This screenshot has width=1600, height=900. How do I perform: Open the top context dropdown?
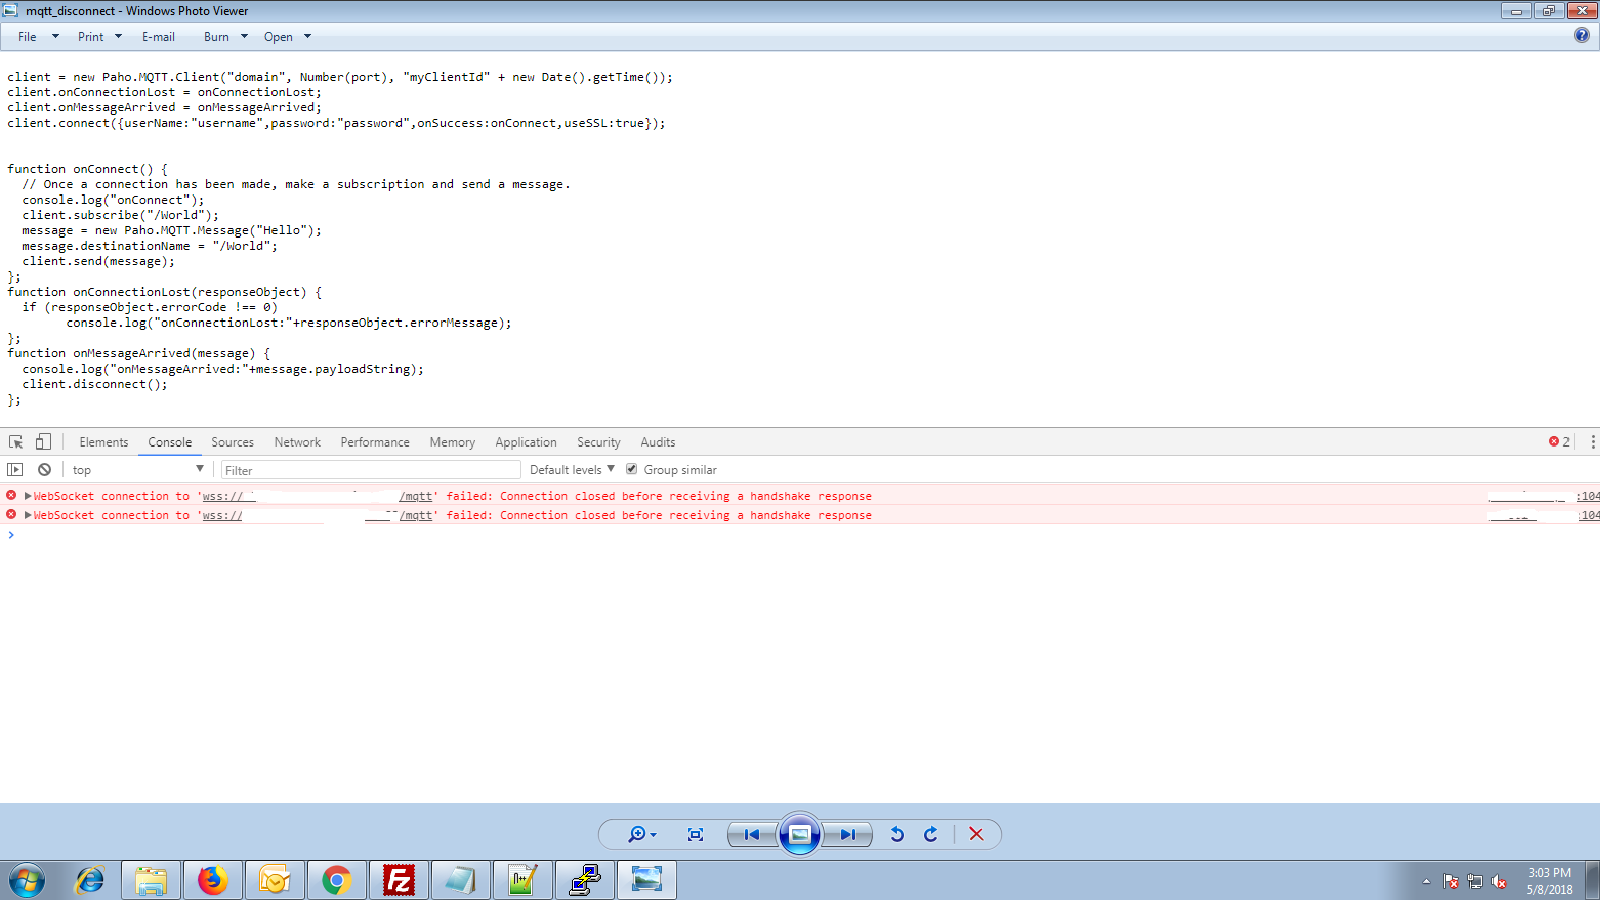coord(138,470)
